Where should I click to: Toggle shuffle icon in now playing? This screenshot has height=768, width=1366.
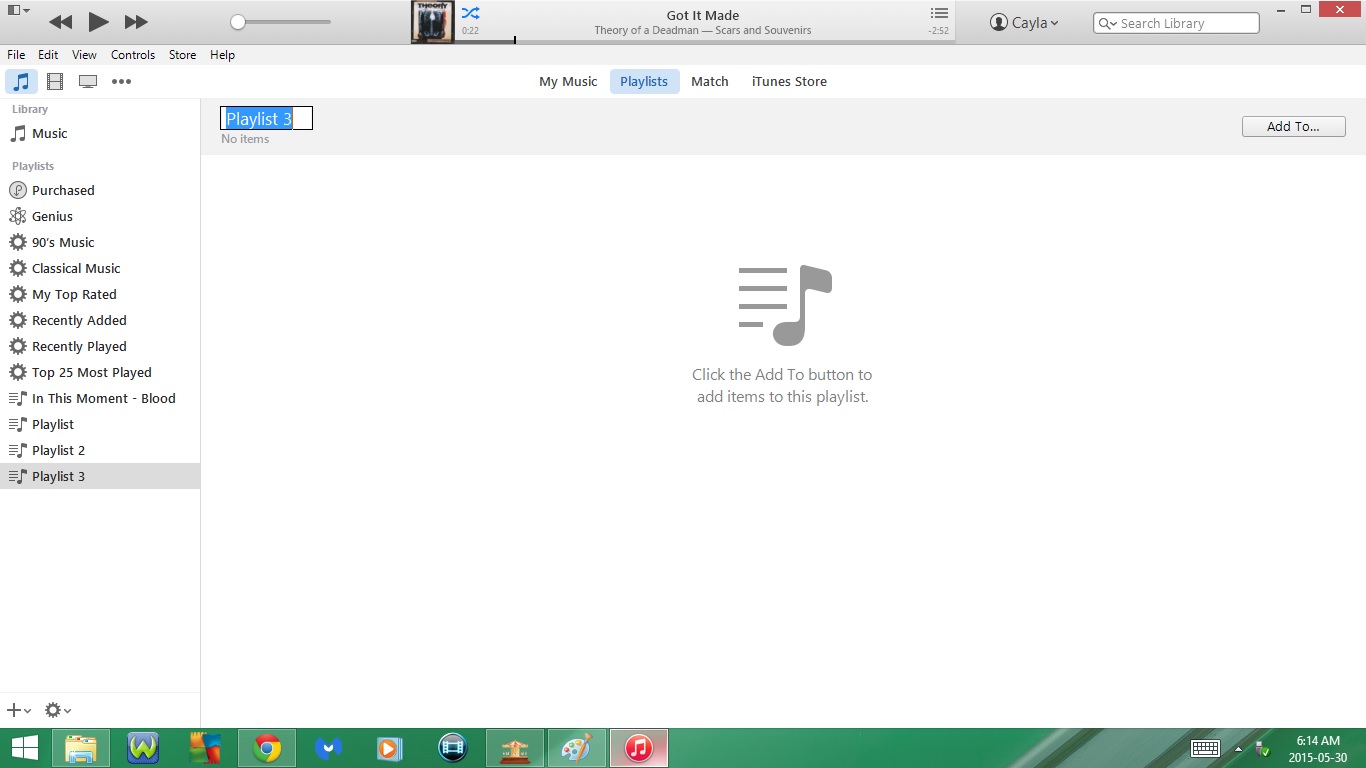pyautogui.click(x=470, y=13)
